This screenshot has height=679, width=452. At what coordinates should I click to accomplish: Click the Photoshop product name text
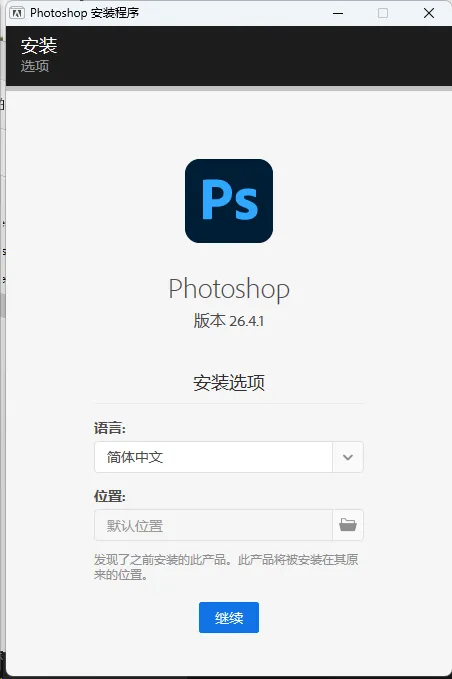click(229, 289)
